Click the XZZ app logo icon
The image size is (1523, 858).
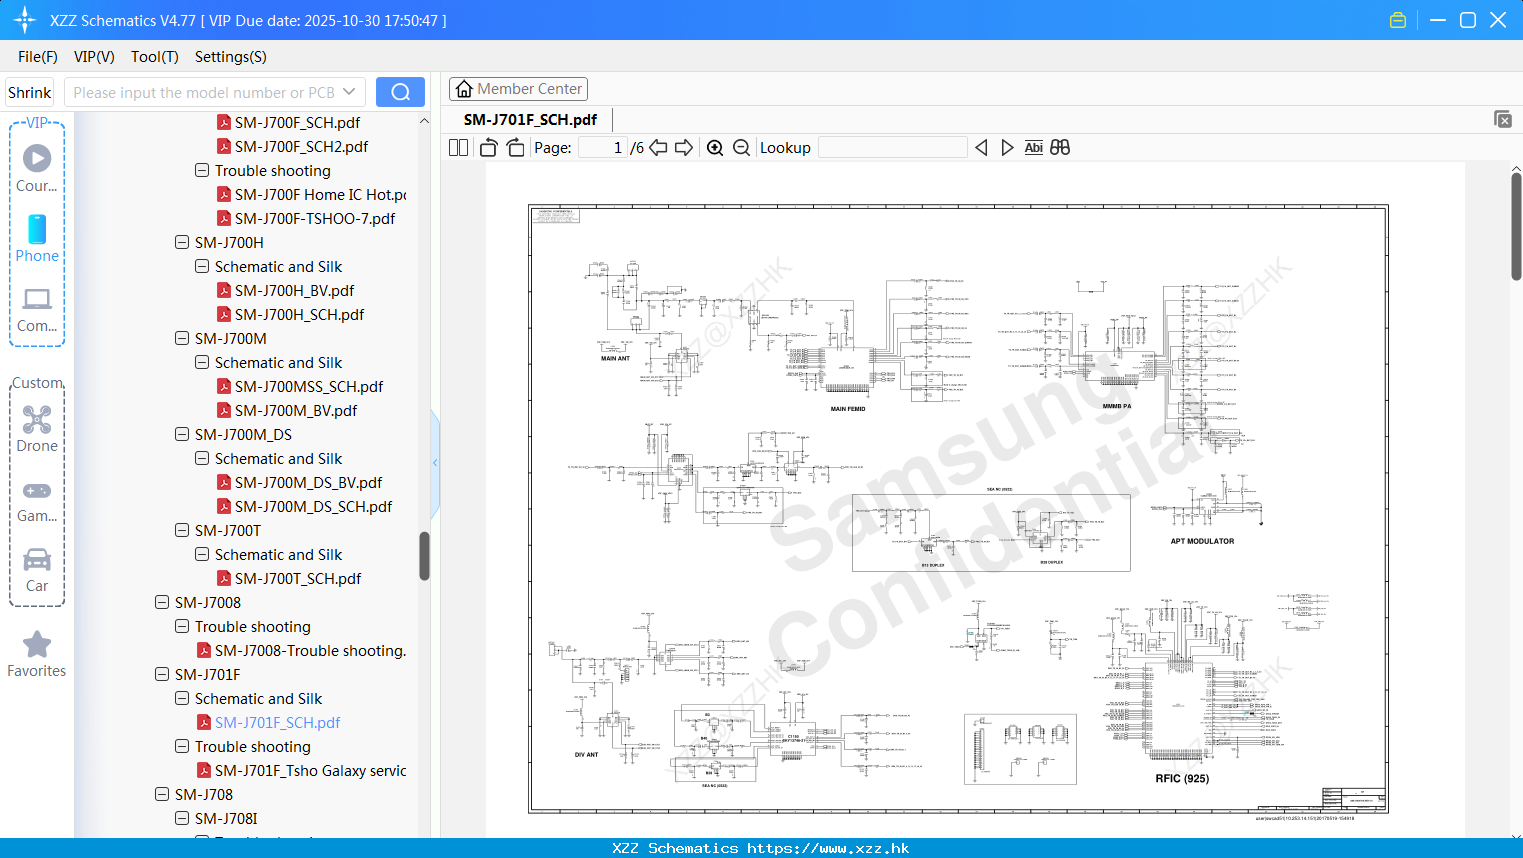point(25,20)
